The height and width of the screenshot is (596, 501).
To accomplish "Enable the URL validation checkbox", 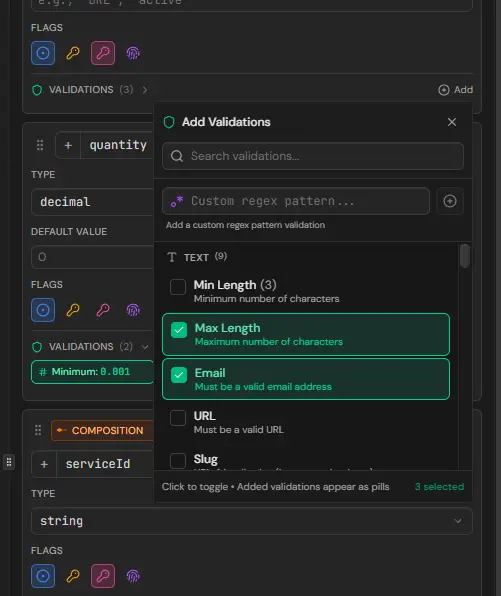I will (178, 418).
